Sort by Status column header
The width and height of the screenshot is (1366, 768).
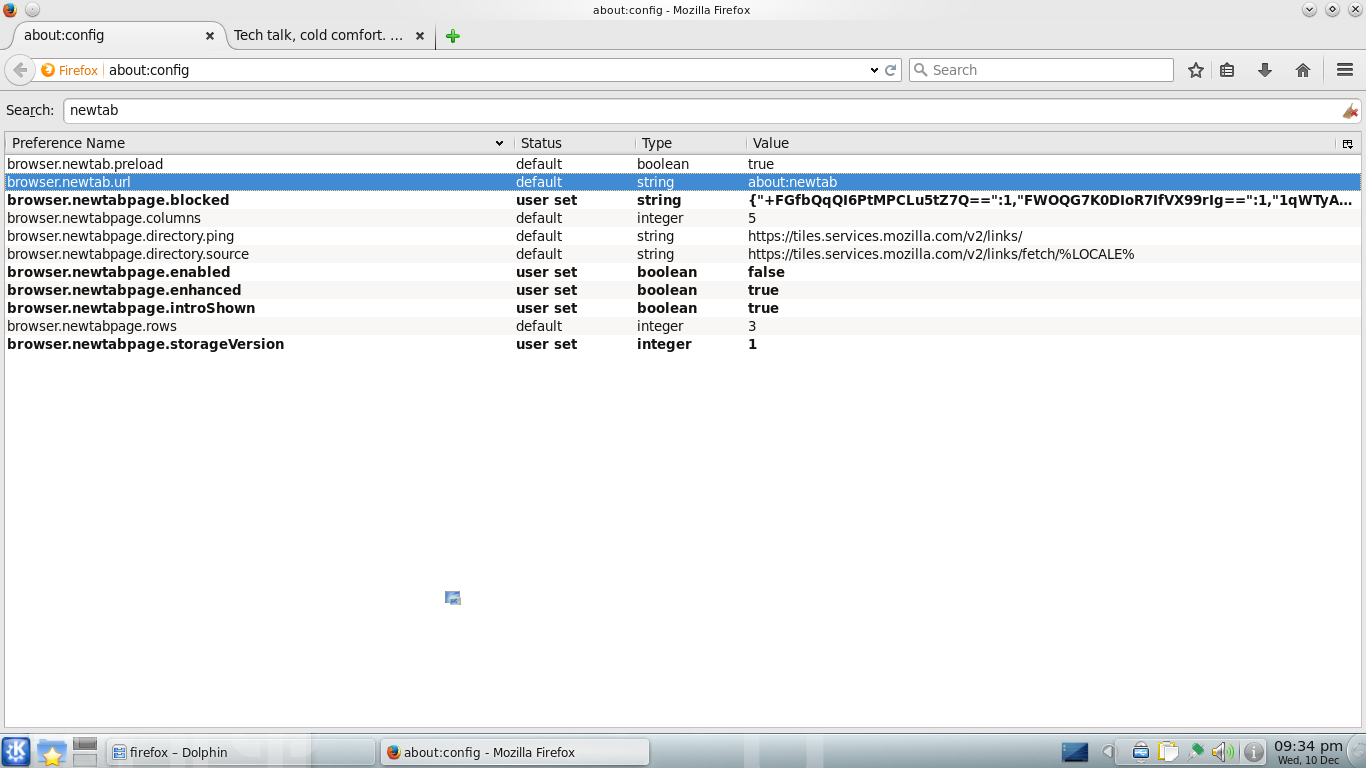point(575,143)
